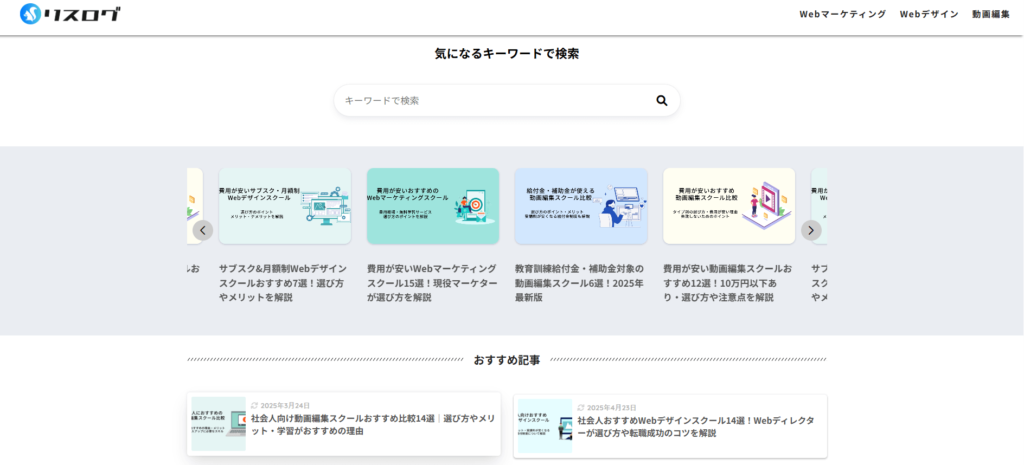
Task: Show previous carousel slide with left arrow
Action: pos(203,230)
